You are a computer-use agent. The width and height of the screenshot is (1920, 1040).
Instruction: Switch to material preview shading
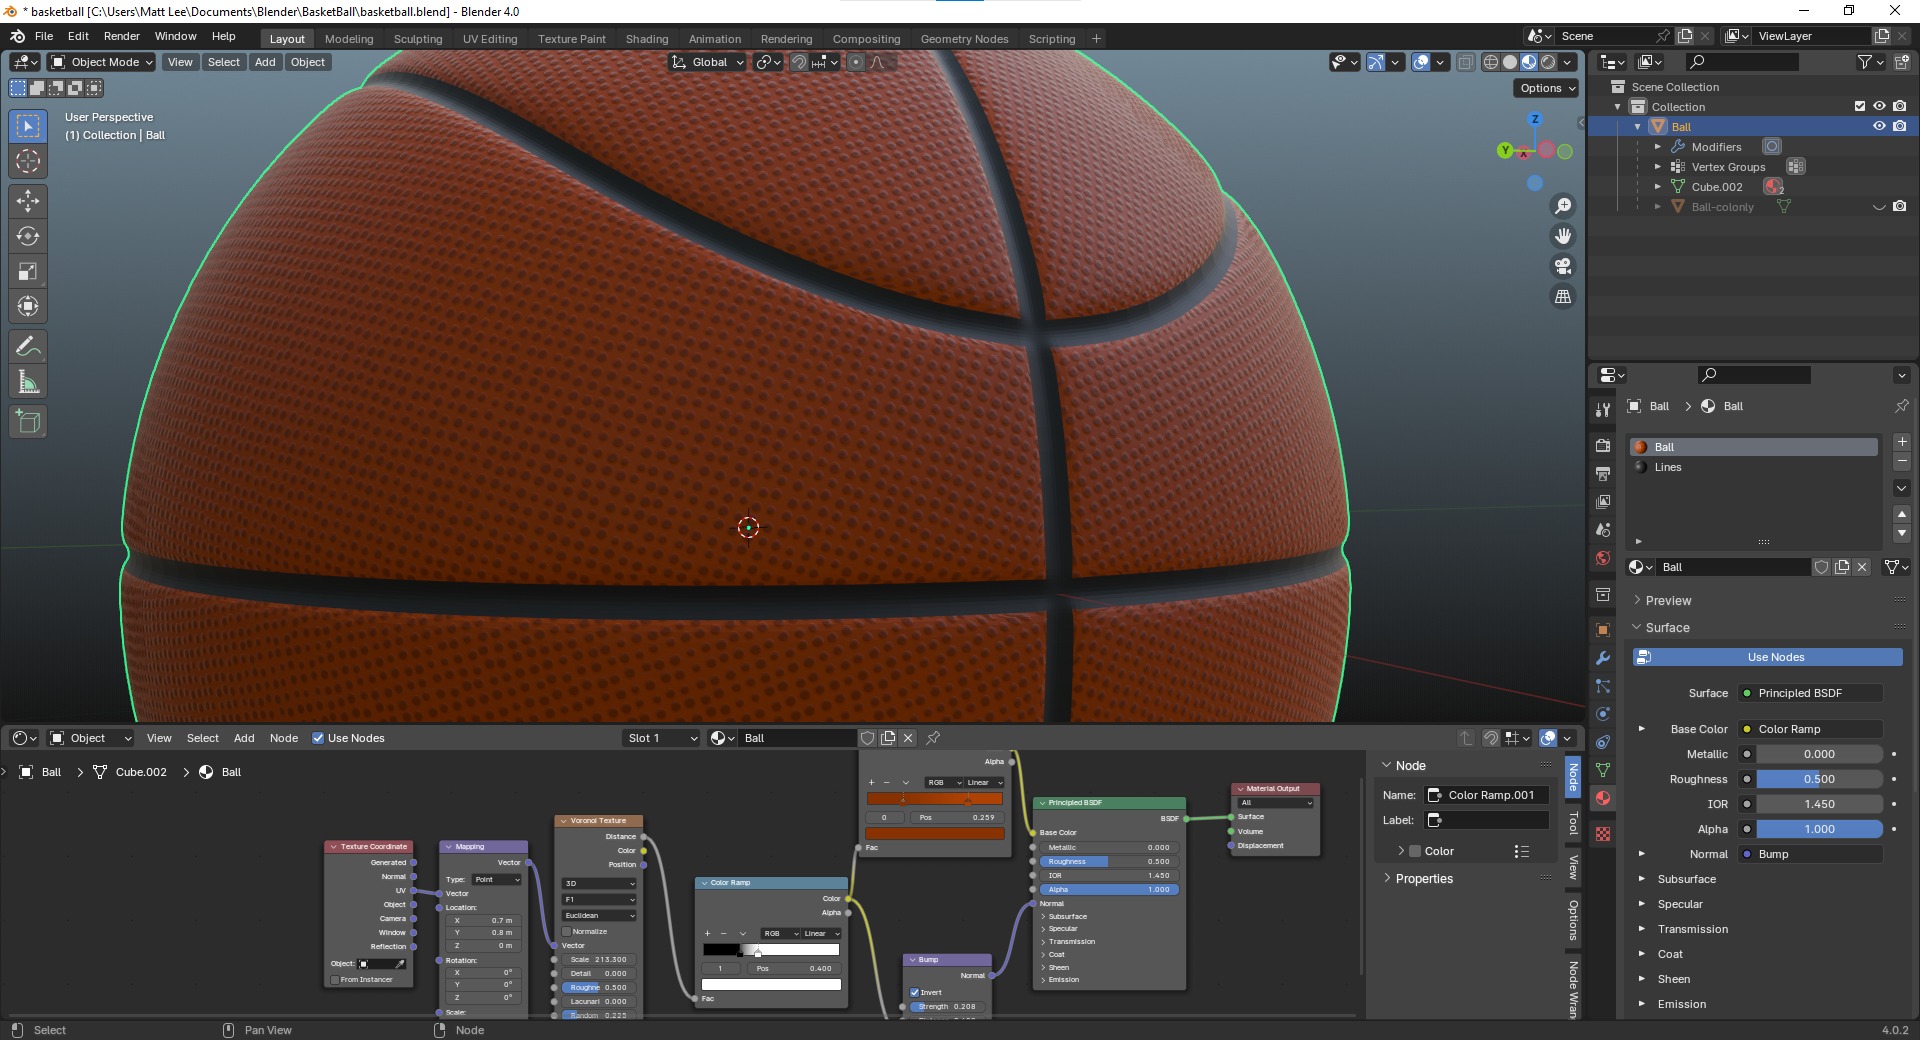pos(1529,62)
